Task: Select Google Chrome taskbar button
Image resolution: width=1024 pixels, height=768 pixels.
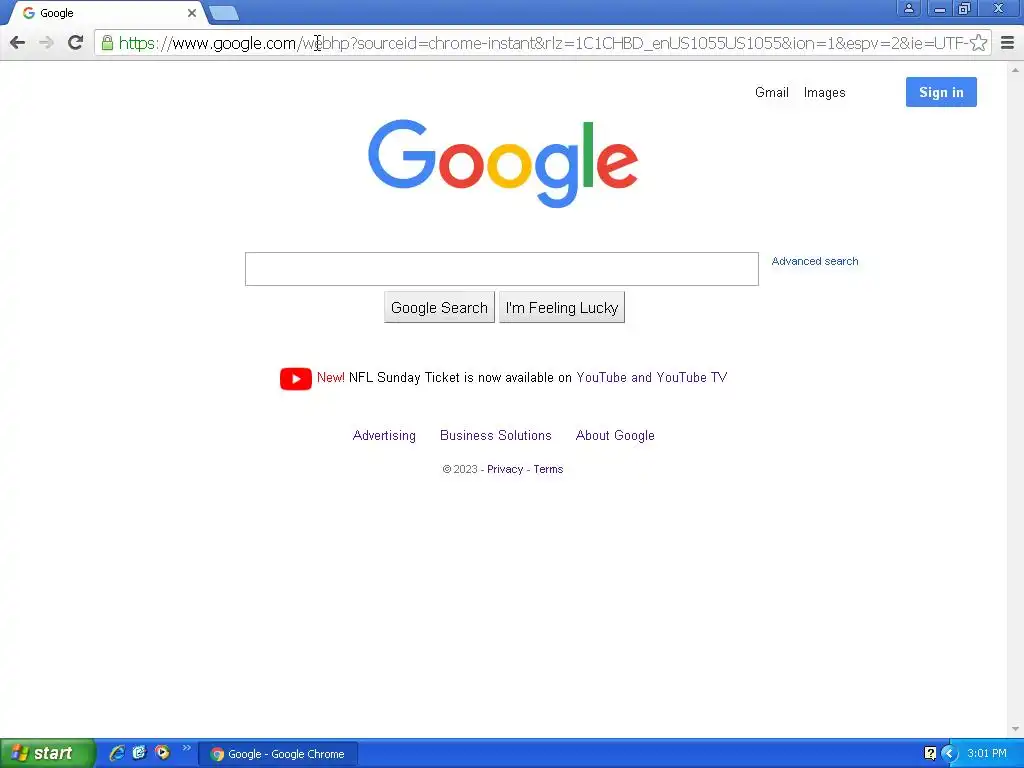Action: click(278, 754)
